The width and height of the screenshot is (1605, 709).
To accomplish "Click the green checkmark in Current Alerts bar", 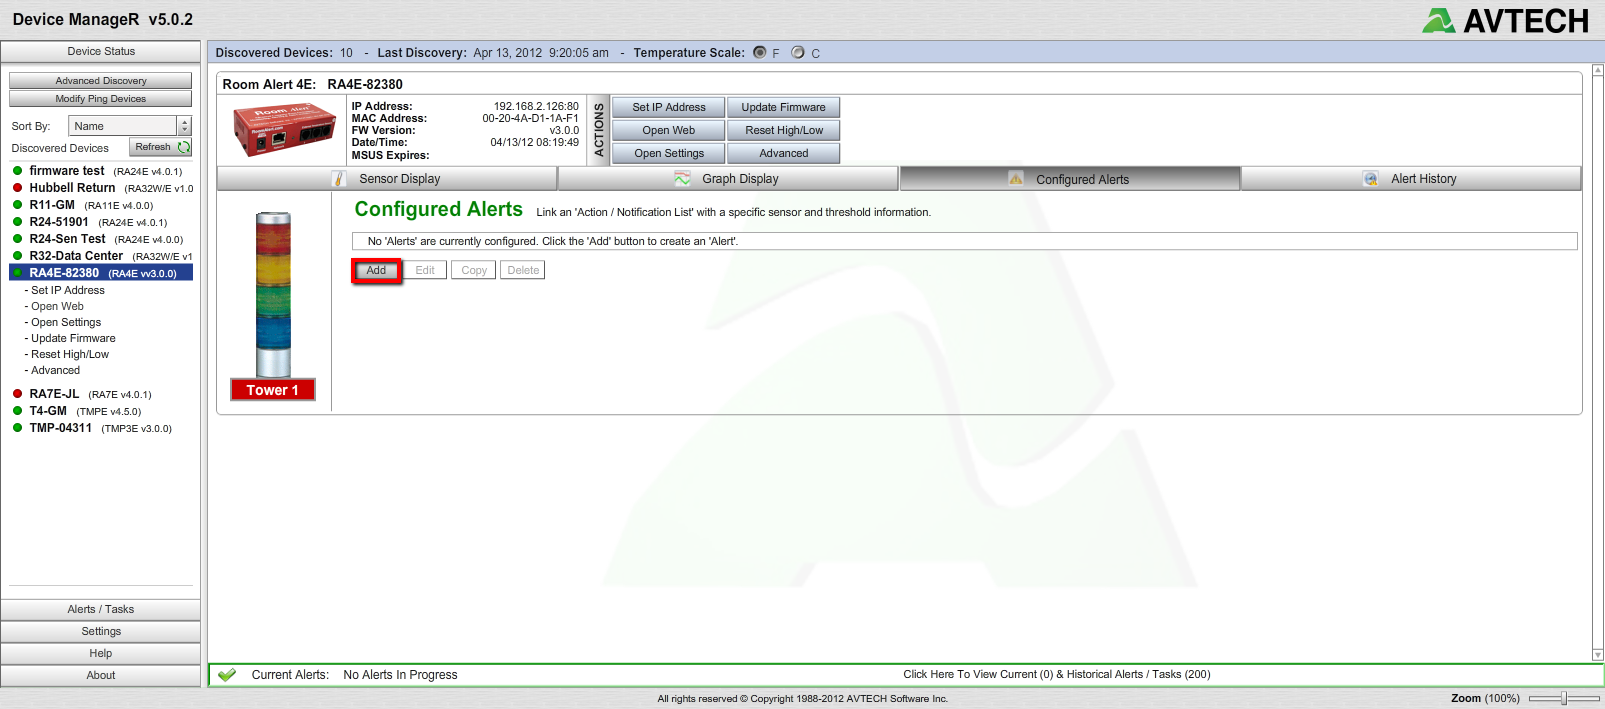I will tap(227, 675).
